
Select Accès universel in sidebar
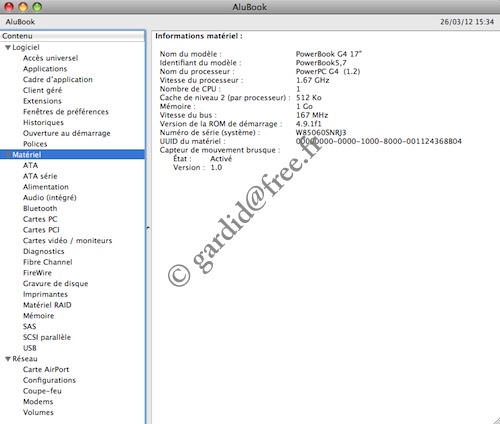pyautogui.click(x=50, y=58)
